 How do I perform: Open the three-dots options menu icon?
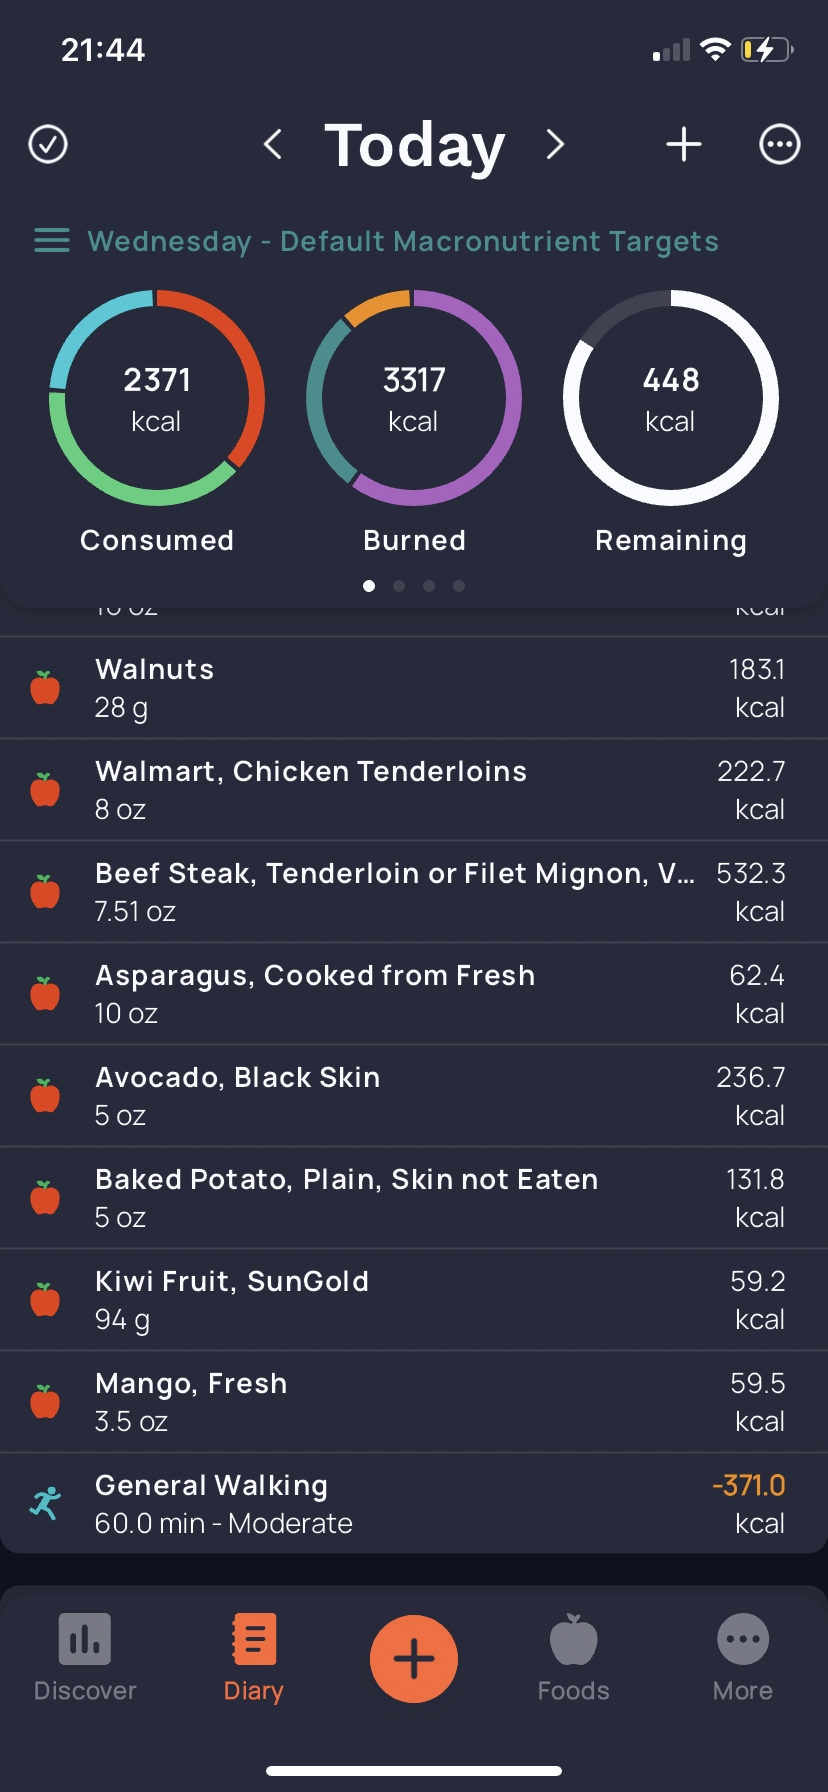point(780,144)
